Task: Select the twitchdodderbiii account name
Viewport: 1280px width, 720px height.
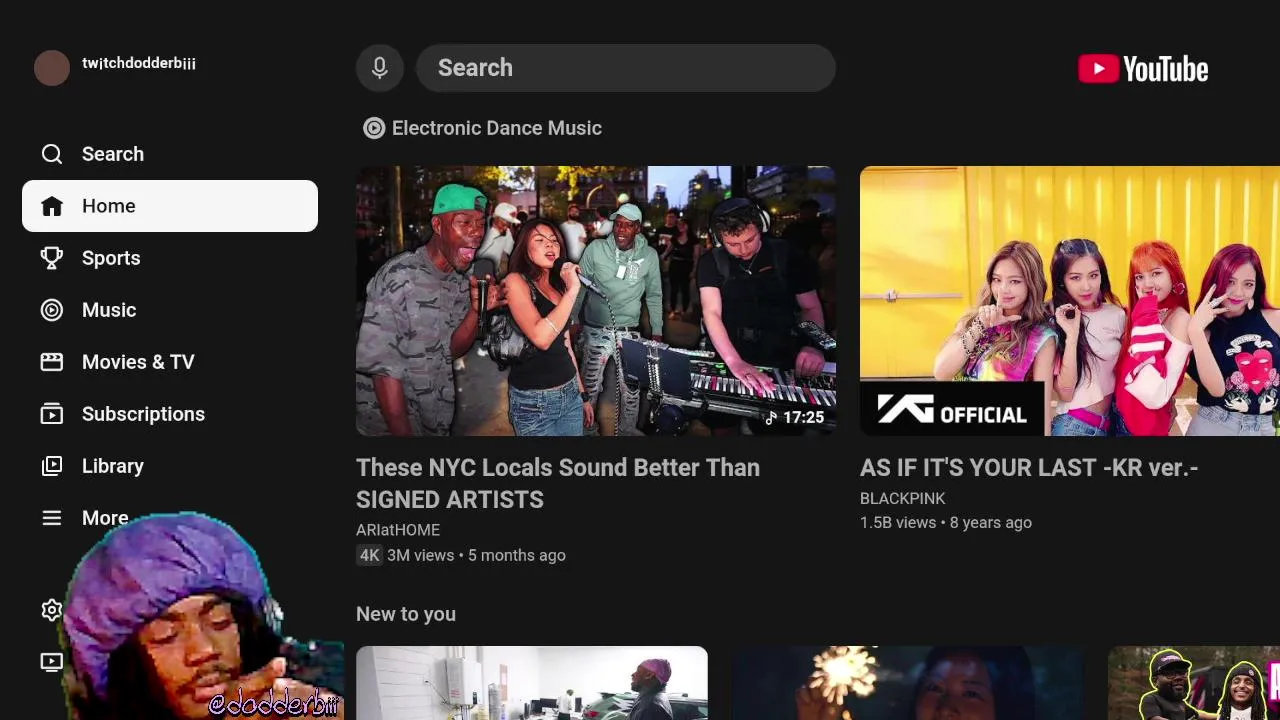Action: (x=139, y=63)
